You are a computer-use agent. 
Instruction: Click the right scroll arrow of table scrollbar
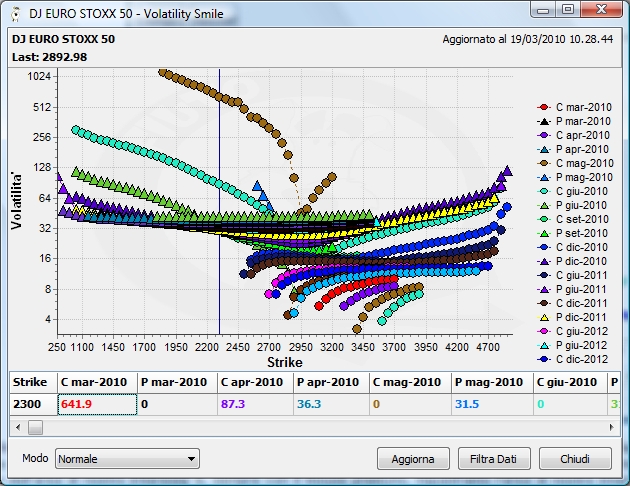tap(612, 427)
